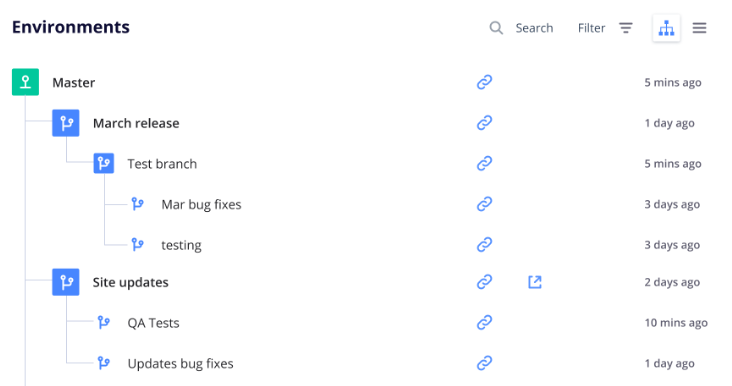Click the Site updates branch icon
This screenshot has width=732, height=386.
pos(66,282)
